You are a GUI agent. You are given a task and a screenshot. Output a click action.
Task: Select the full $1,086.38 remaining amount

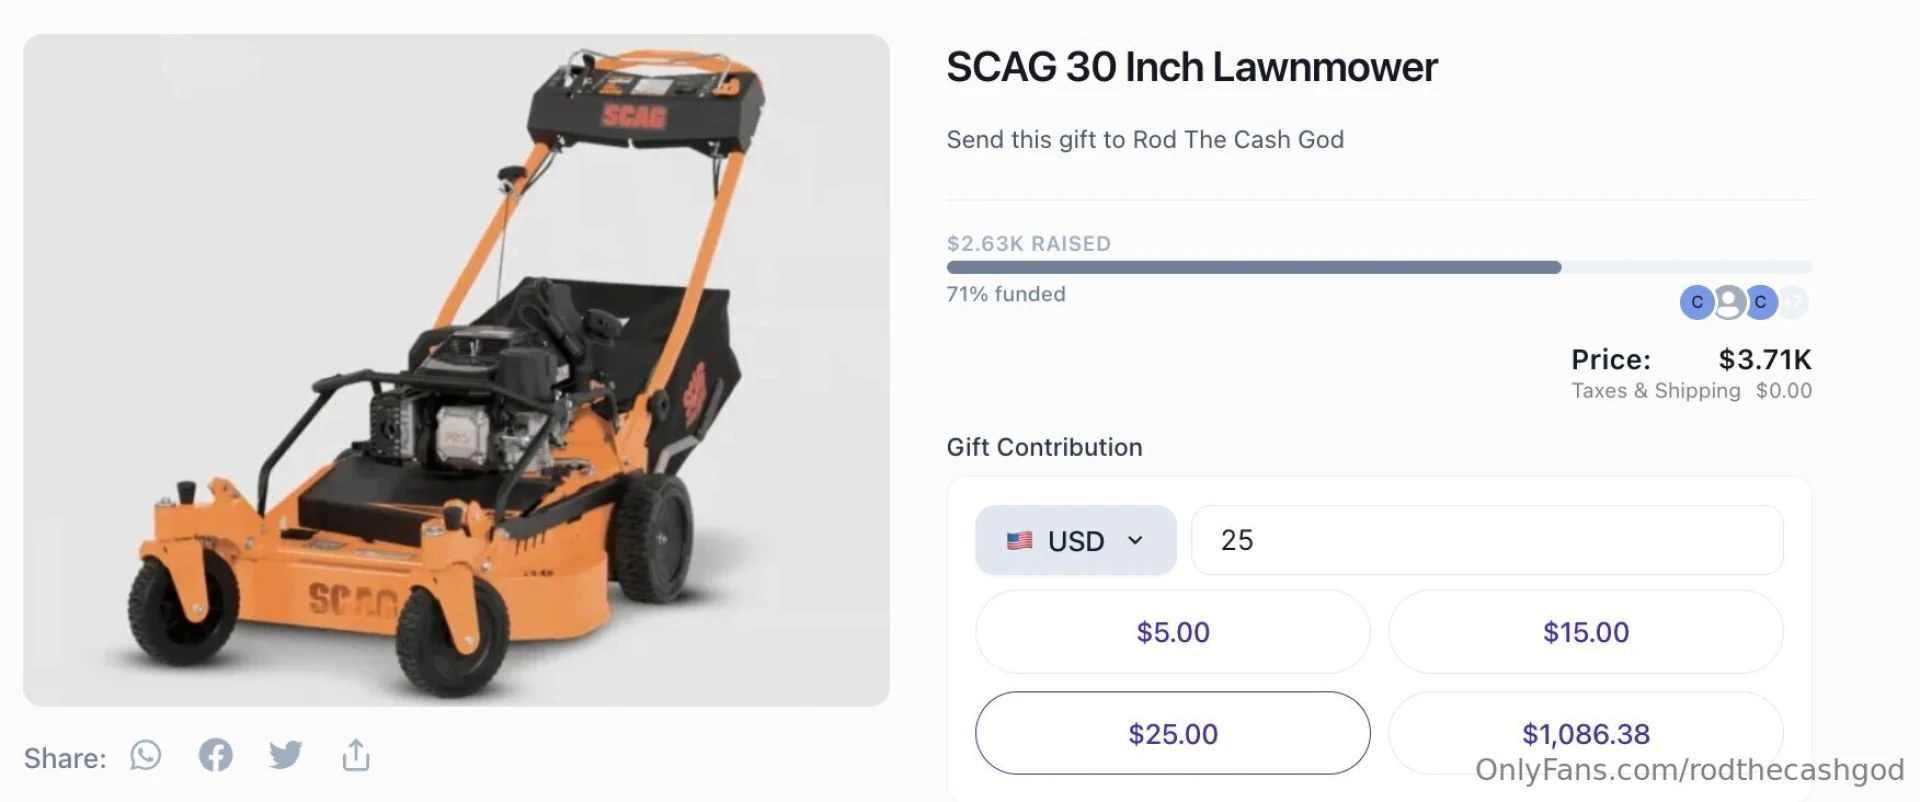(x=1585, y=732)
